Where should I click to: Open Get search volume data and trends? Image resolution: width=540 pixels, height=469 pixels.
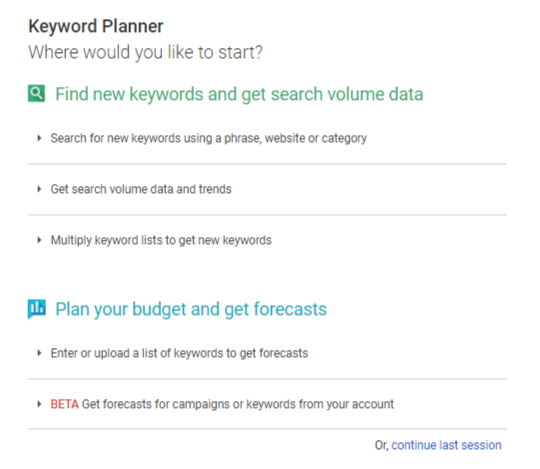click(141, 189)
